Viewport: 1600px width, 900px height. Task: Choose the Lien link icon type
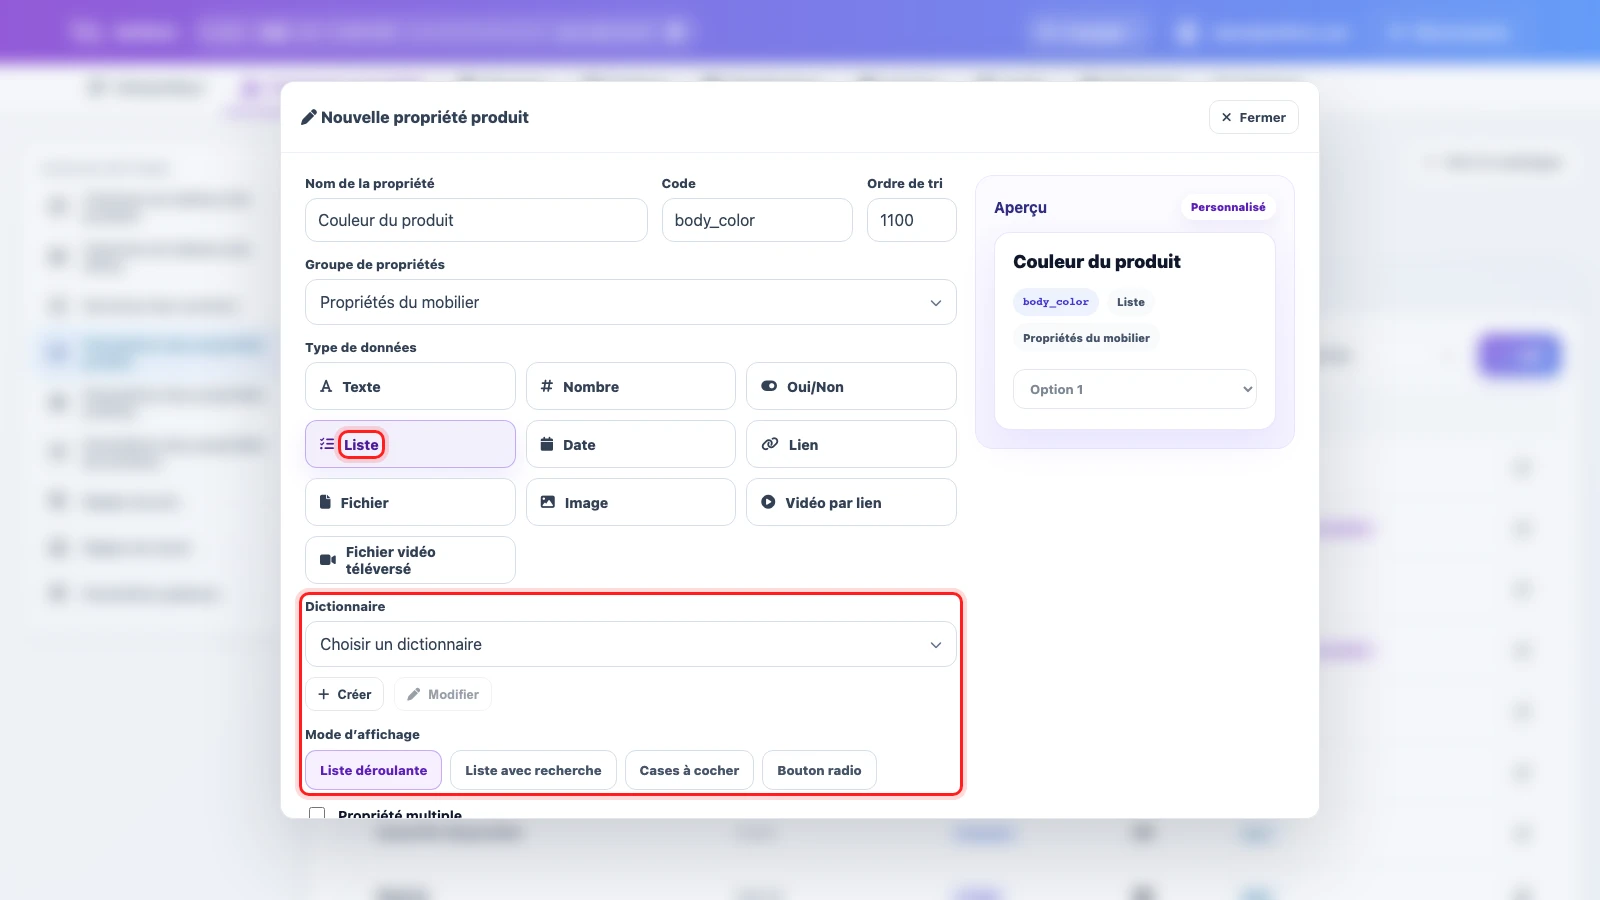769,444
